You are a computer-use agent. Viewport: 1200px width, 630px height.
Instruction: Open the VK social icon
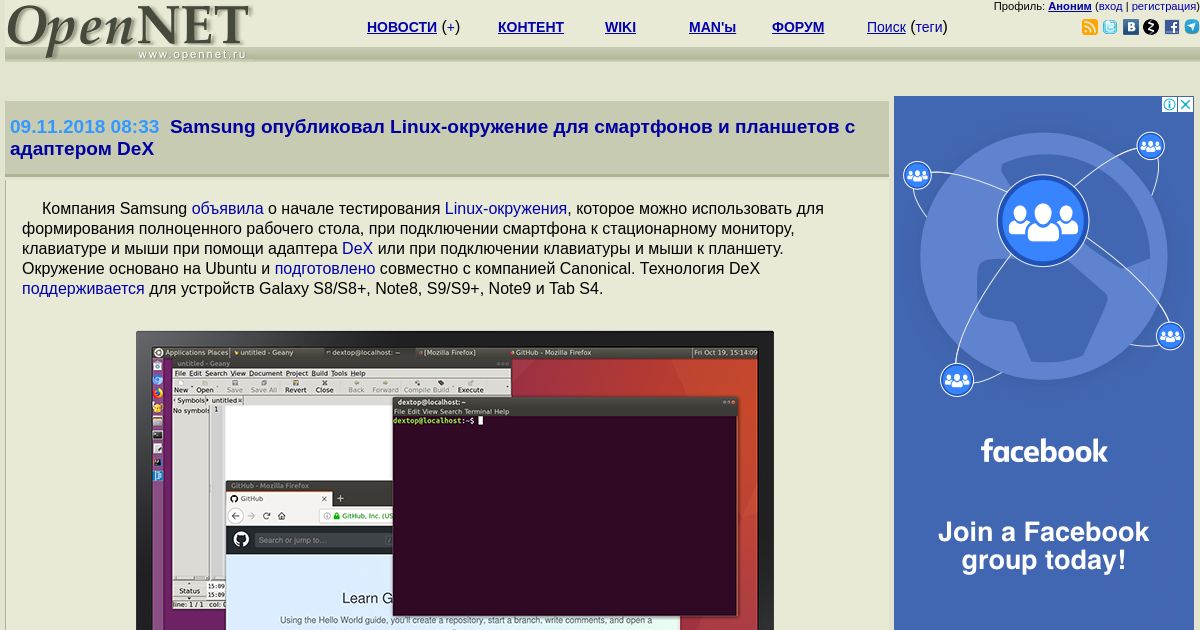coord(1131,27)
